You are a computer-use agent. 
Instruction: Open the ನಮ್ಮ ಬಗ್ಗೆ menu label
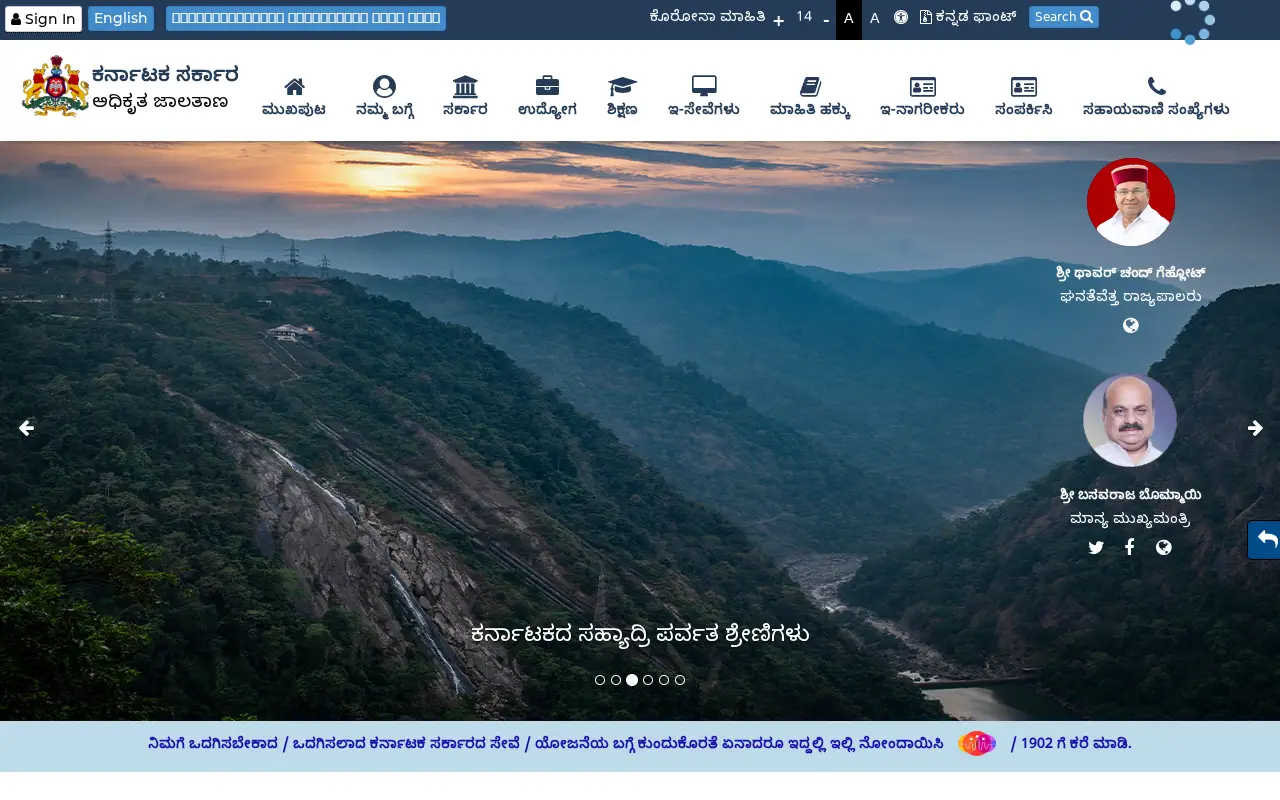(384, 110)
